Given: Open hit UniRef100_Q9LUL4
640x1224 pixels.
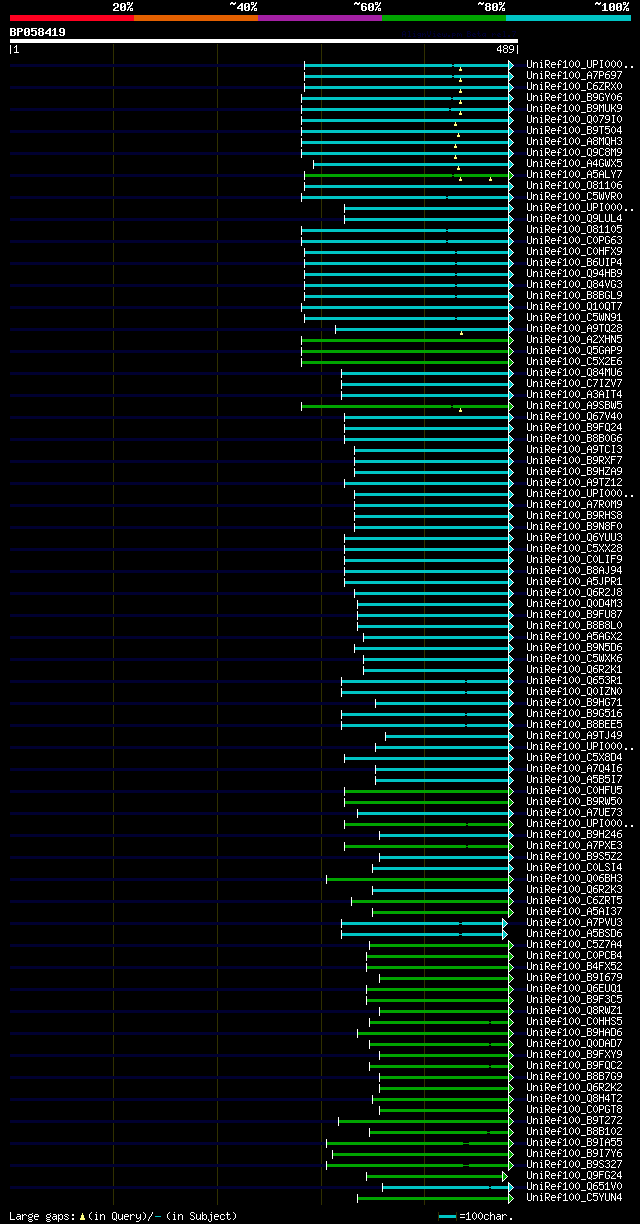Looking at the screenshot, I should click(574, 219).
